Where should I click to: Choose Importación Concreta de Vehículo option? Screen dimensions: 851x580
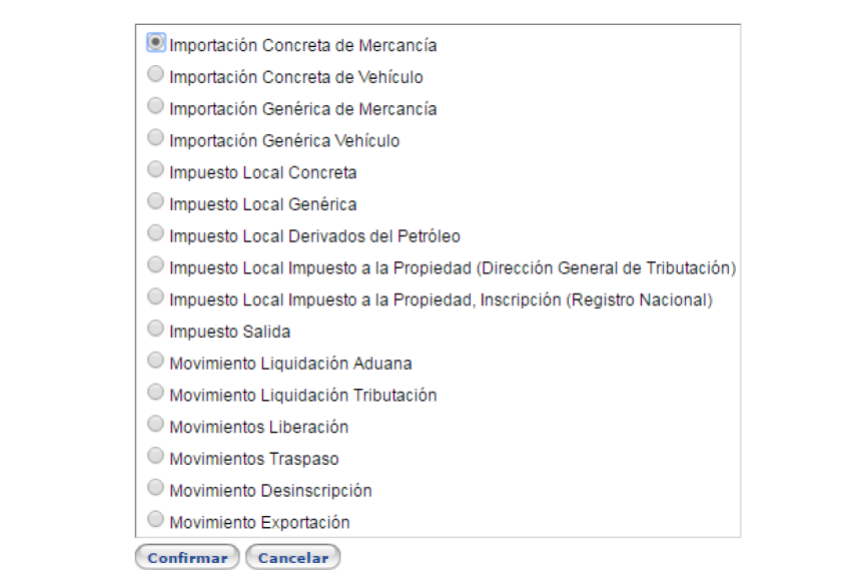tap(154, 74)
